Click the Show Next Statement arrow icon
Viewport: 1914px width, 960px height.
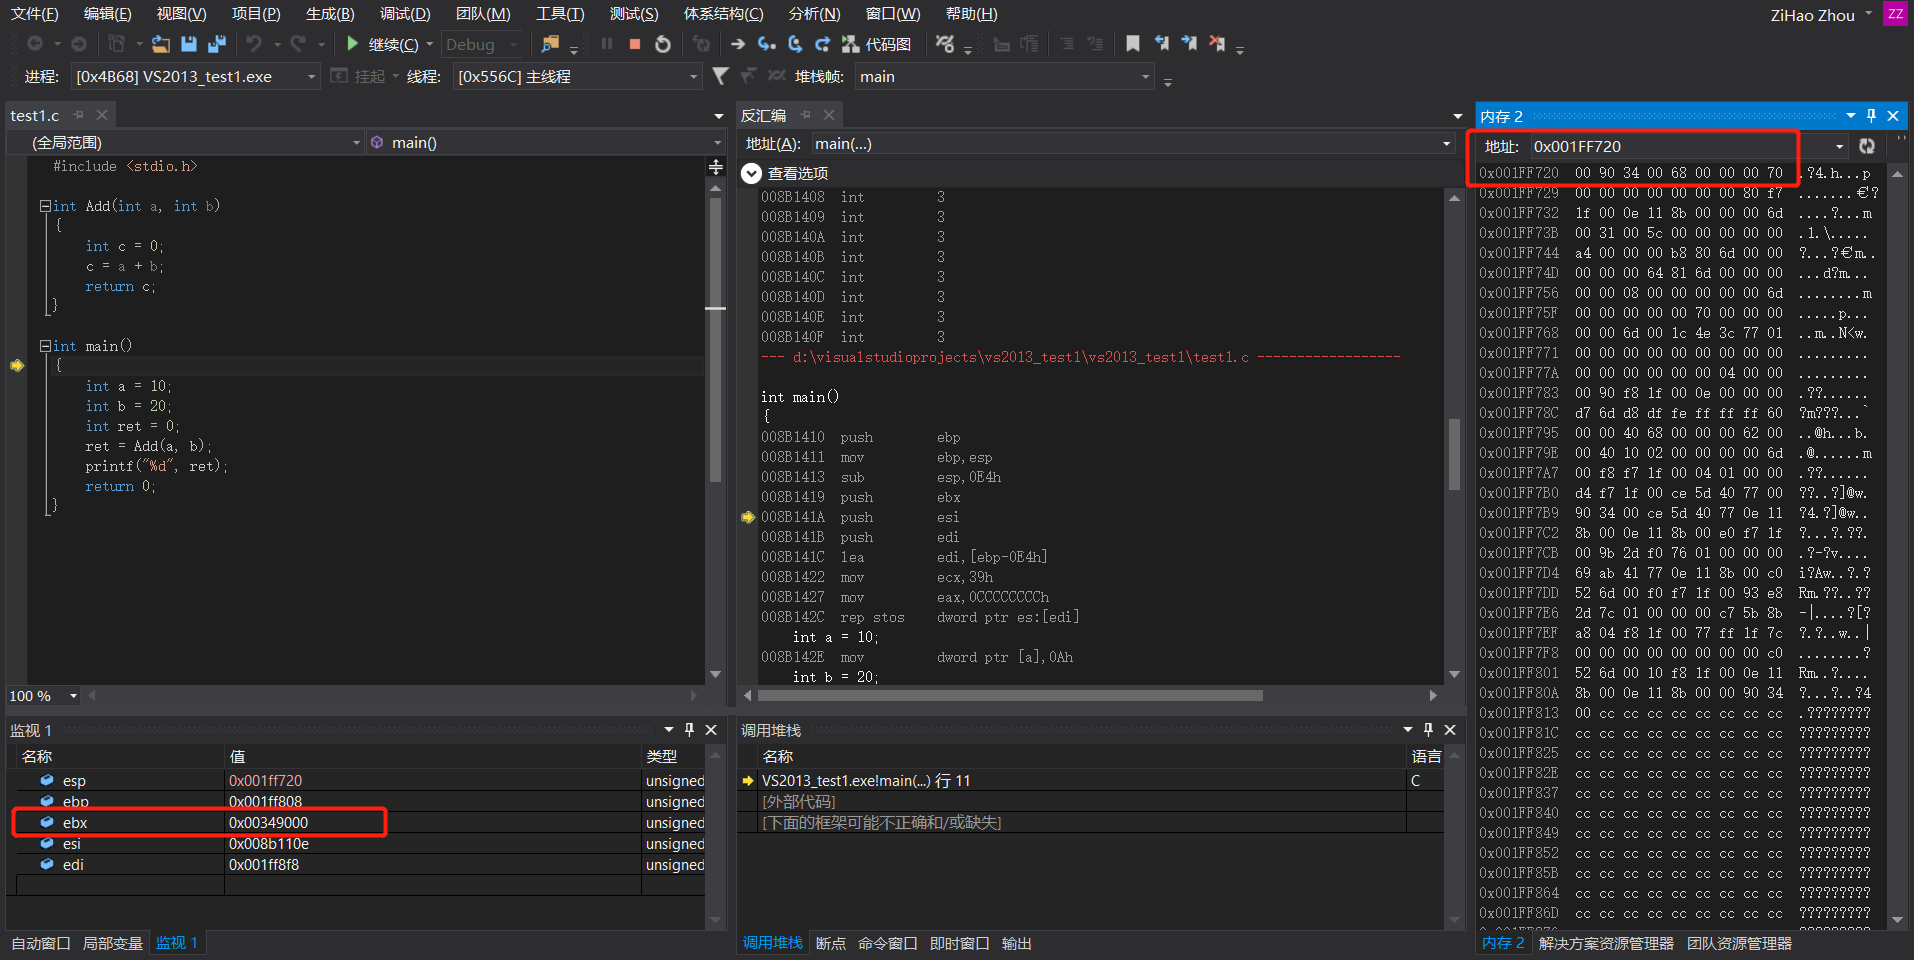pyautogui.click(x=738, y=44)
